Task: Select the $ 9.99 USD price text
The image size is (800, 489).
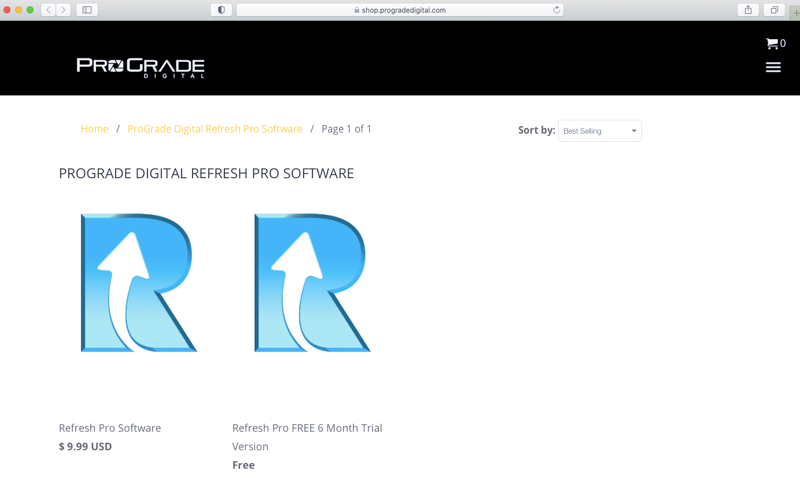Action: click(85, 447)
